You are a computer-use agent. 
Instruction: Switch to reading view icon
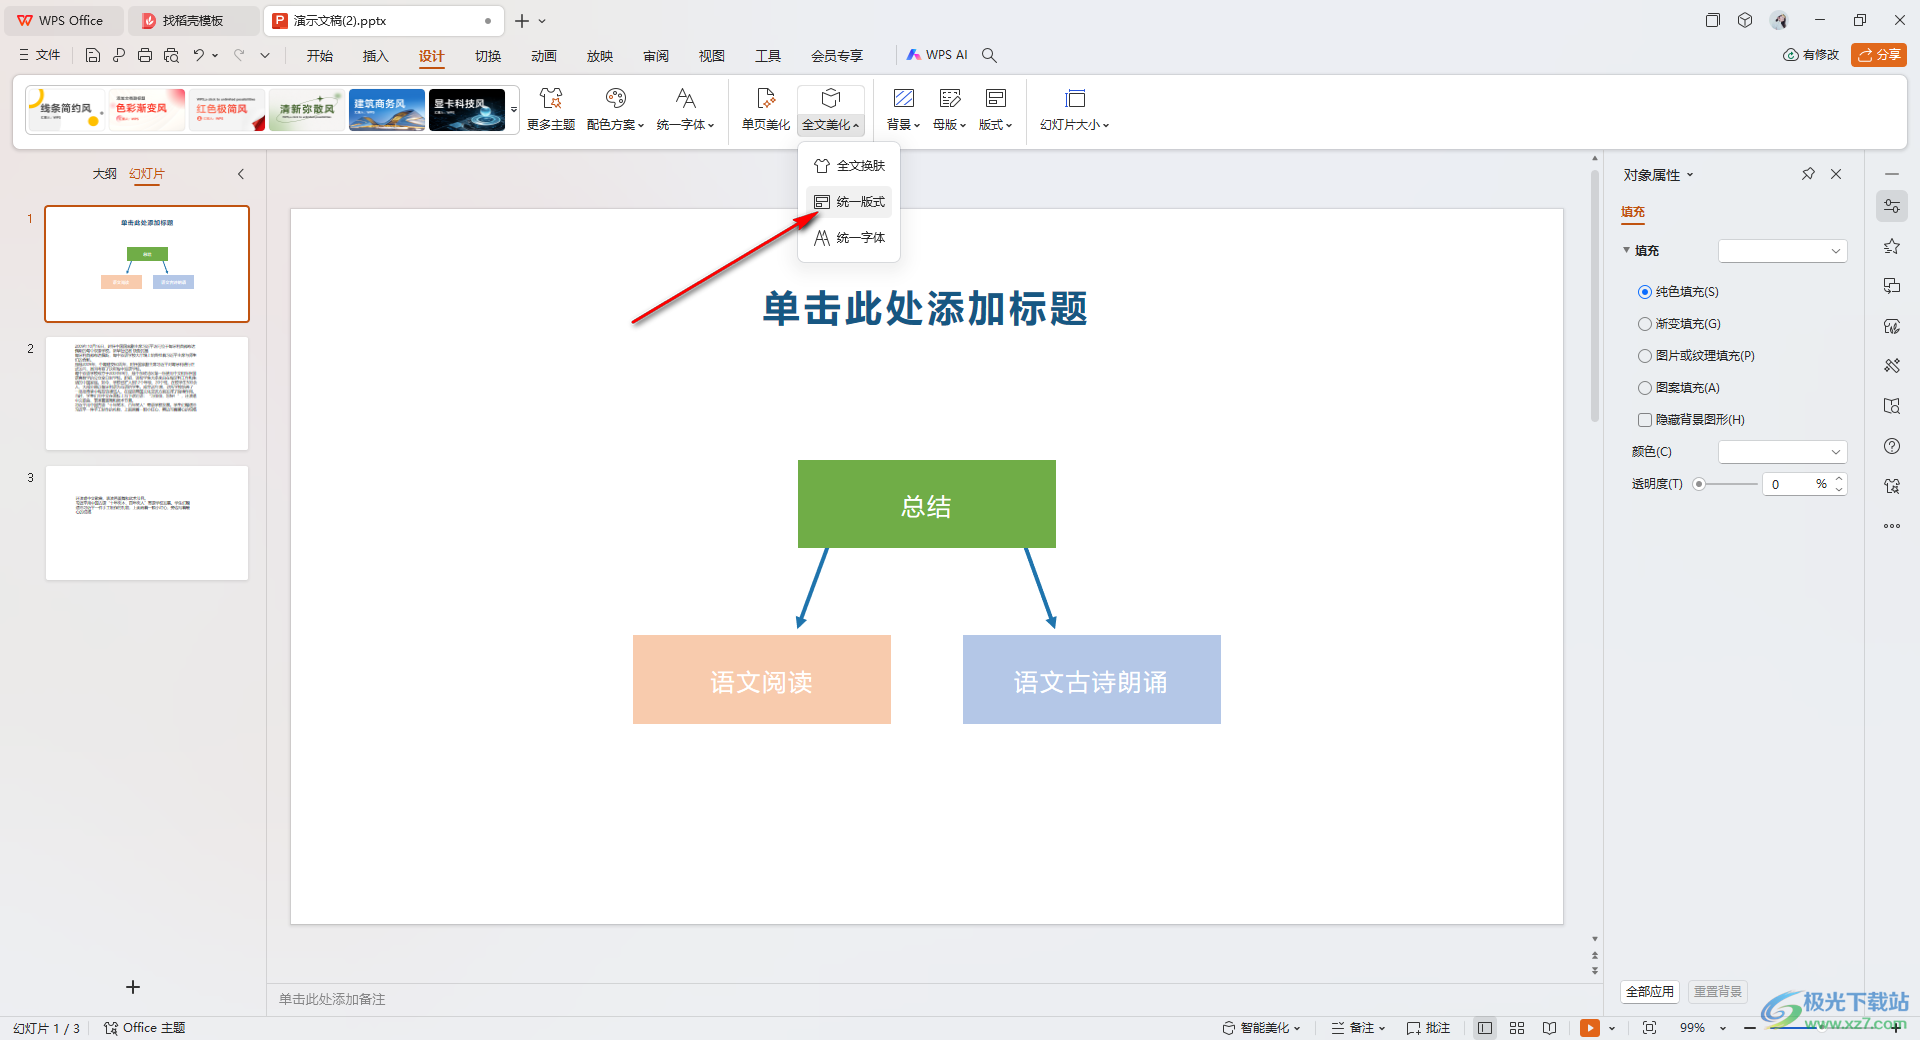(x=1549, y=1028)
